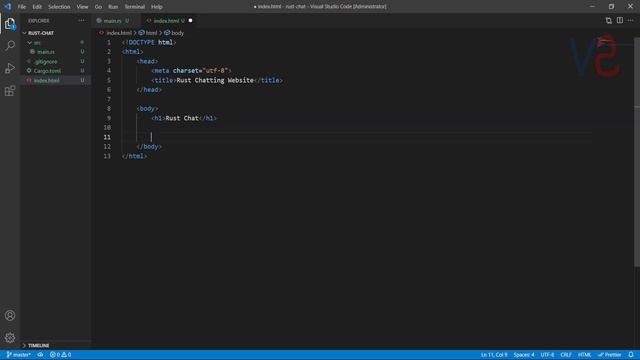This screenshot has width=640, height=360.
Task: Open the Go menu
Action: (x=98, y=7)
